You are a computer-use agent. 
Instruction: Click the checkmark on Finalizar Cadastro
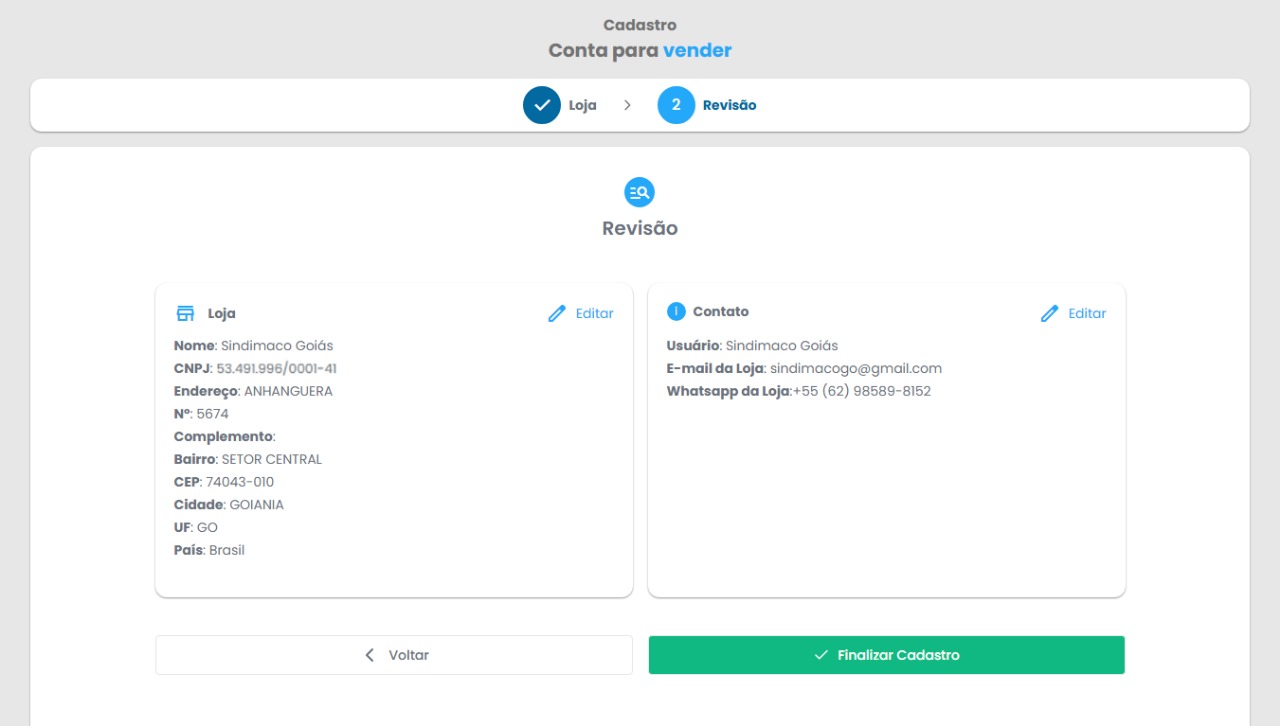(821, 655)
